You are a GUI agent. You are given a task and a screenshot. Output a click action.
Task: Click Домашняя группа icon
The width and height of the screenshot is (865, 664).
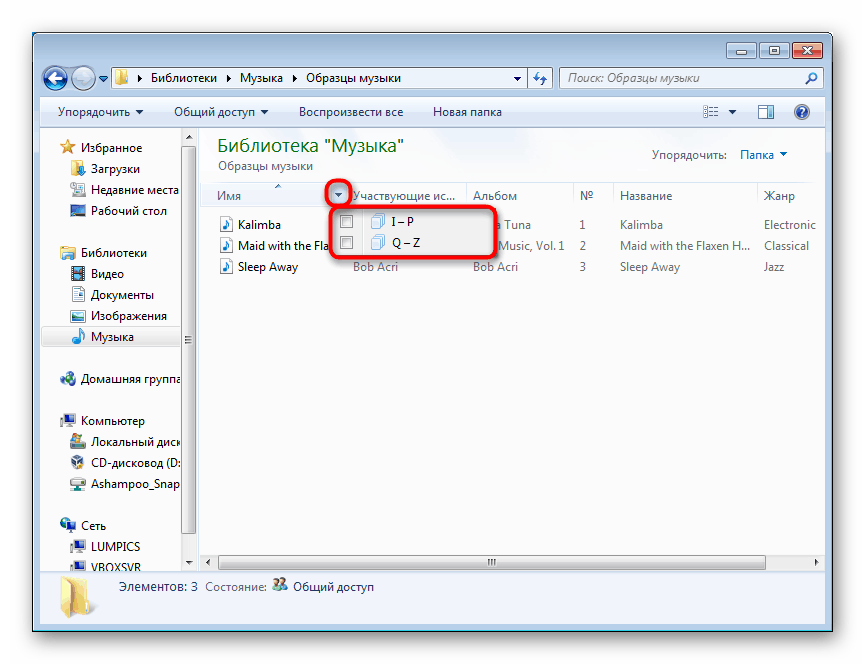(x=68, y=379)
